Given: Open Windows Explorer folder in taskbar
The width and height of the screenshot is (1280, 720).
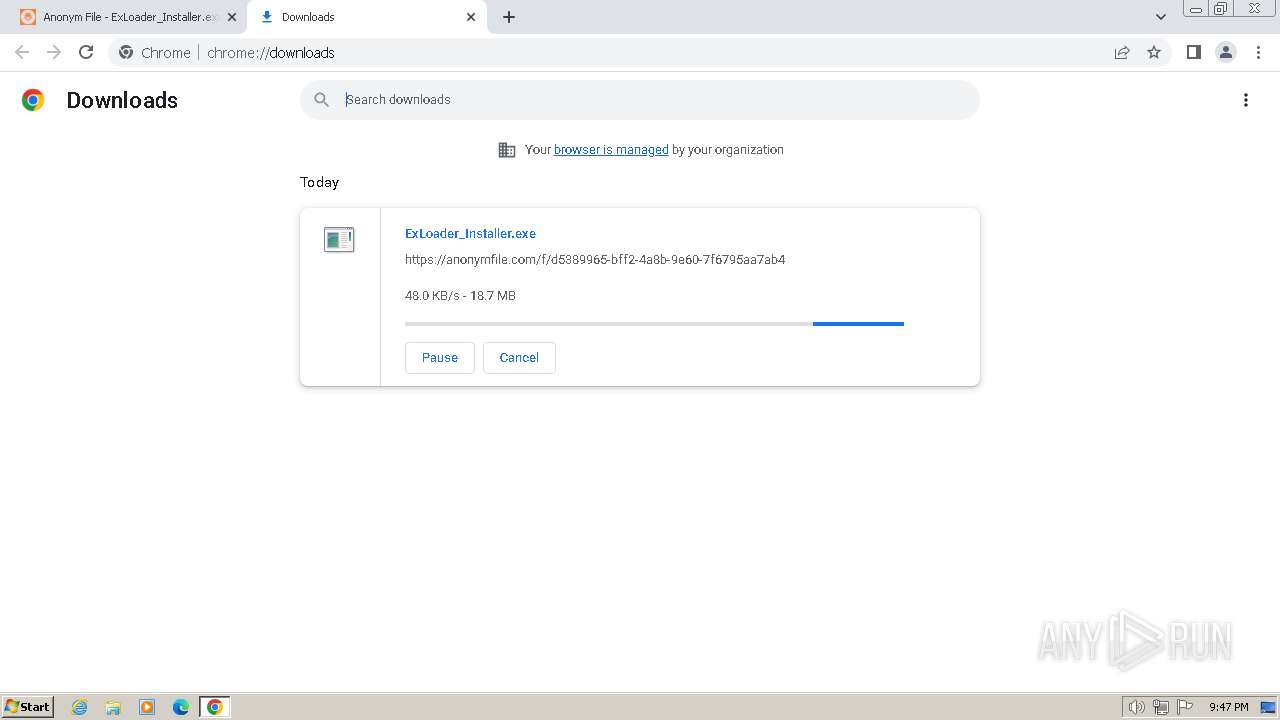Looking at the screenshot, I should click(113, 707).
